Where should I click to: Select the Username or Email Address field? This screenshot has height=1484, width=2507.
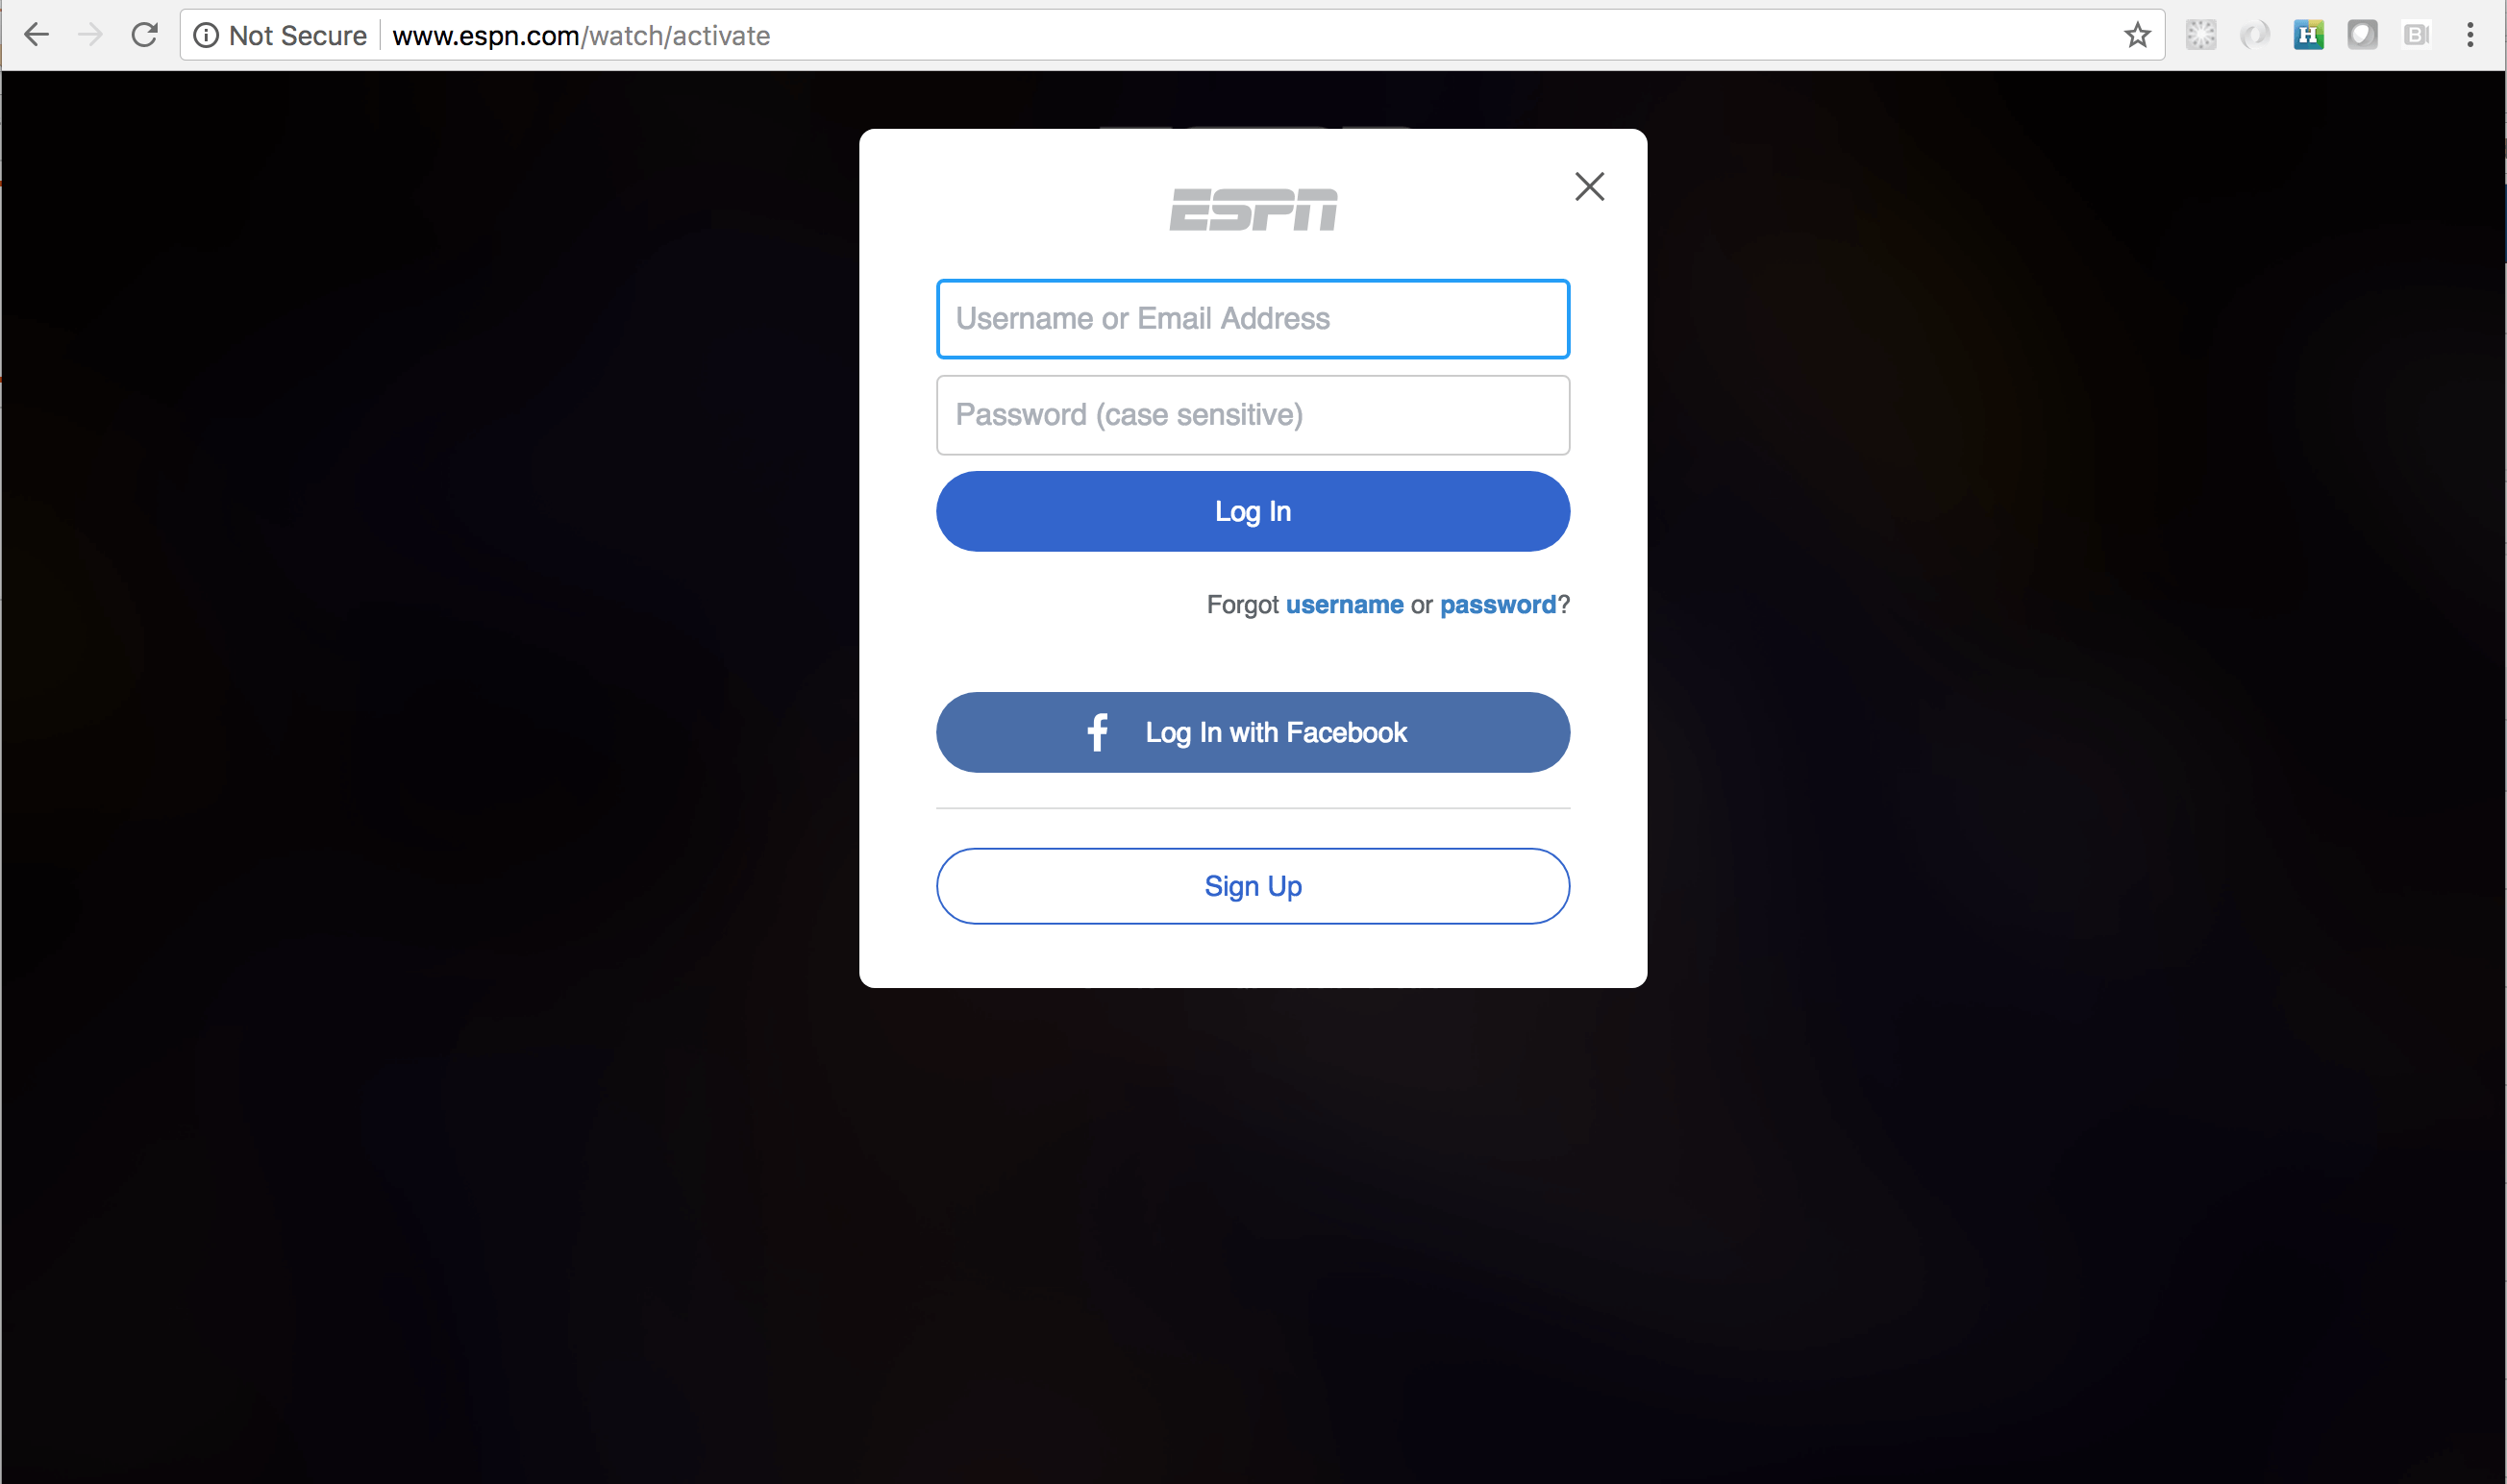coord(1253,318)
